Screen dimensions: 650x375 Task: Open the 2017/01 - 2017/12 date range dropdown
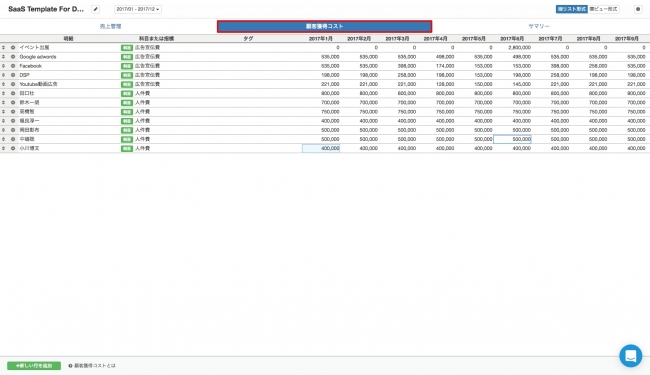click(x=138, y=9)
